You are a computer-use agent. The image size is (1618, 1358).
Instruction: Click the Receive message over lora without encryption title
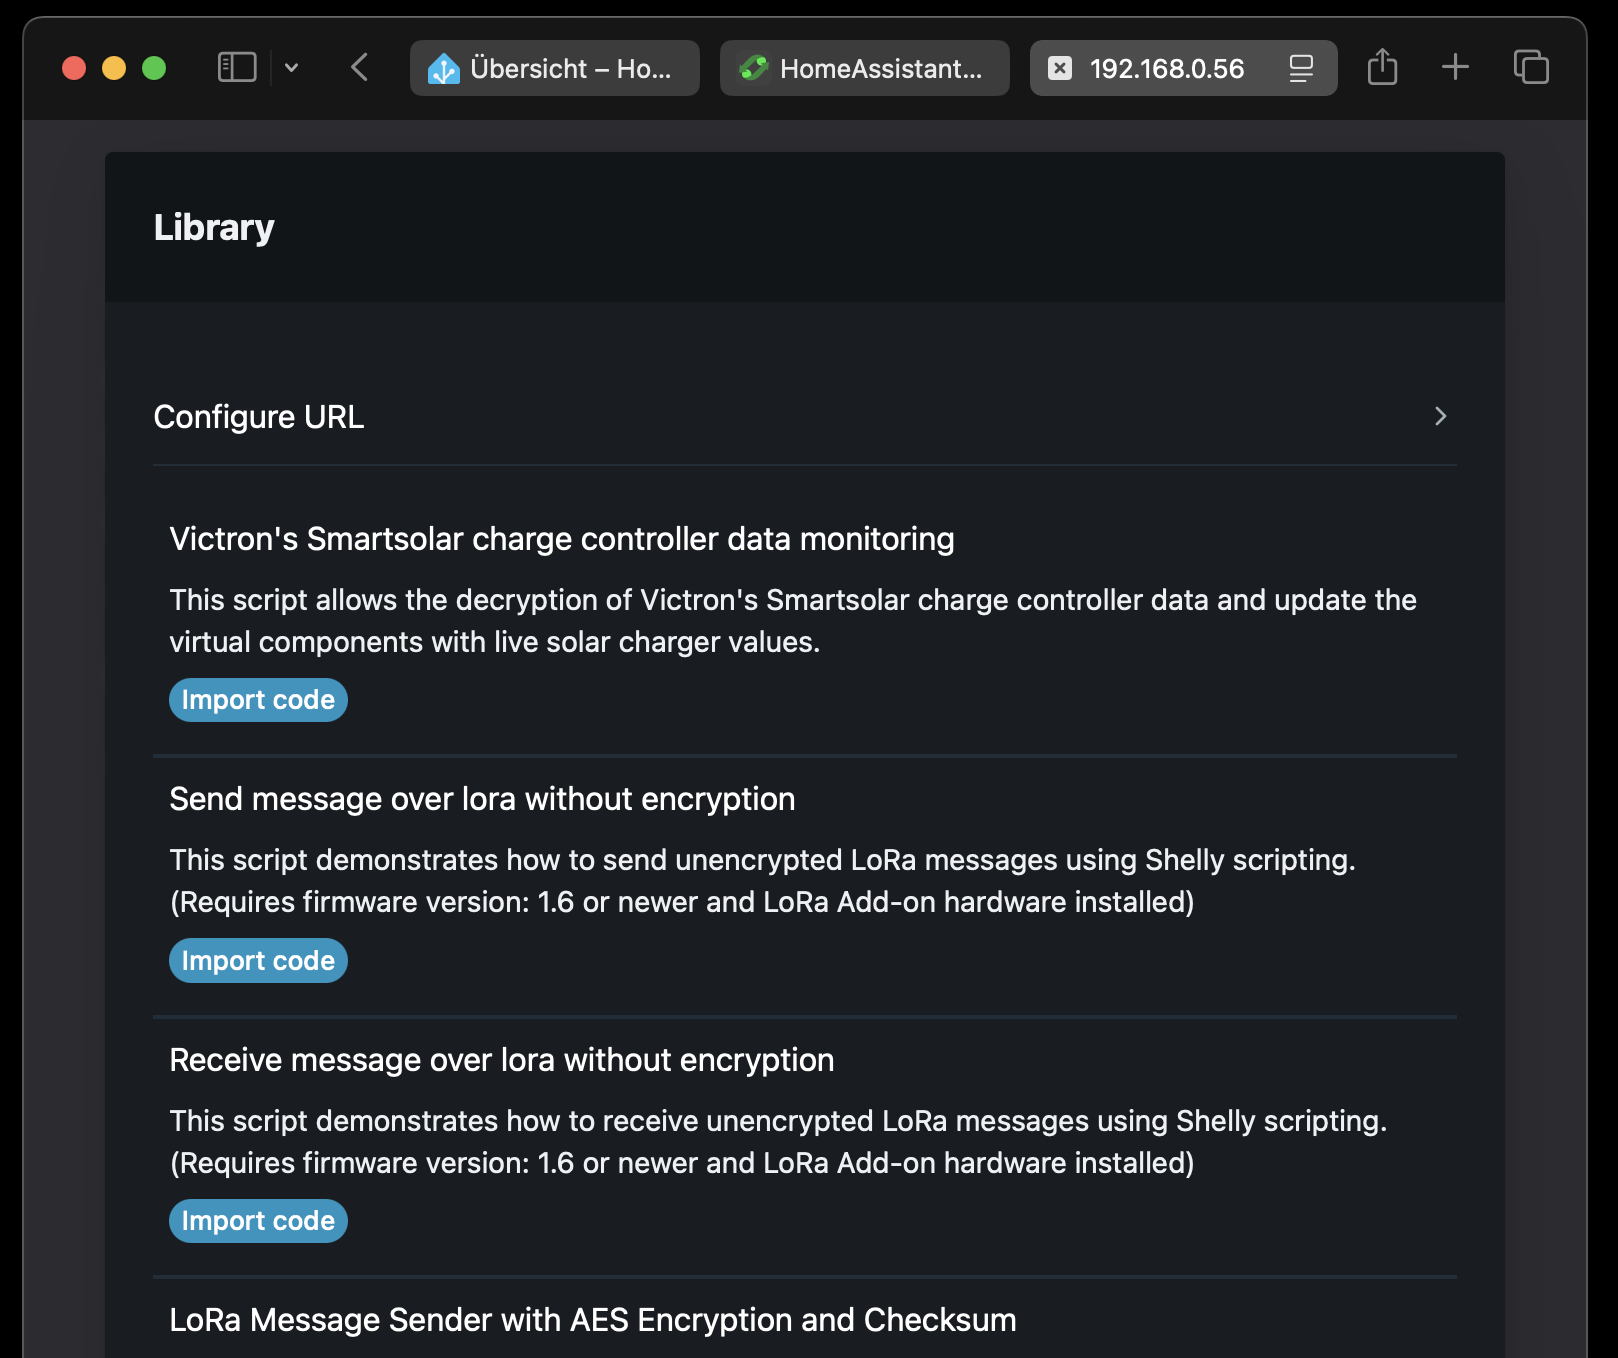501,1060
